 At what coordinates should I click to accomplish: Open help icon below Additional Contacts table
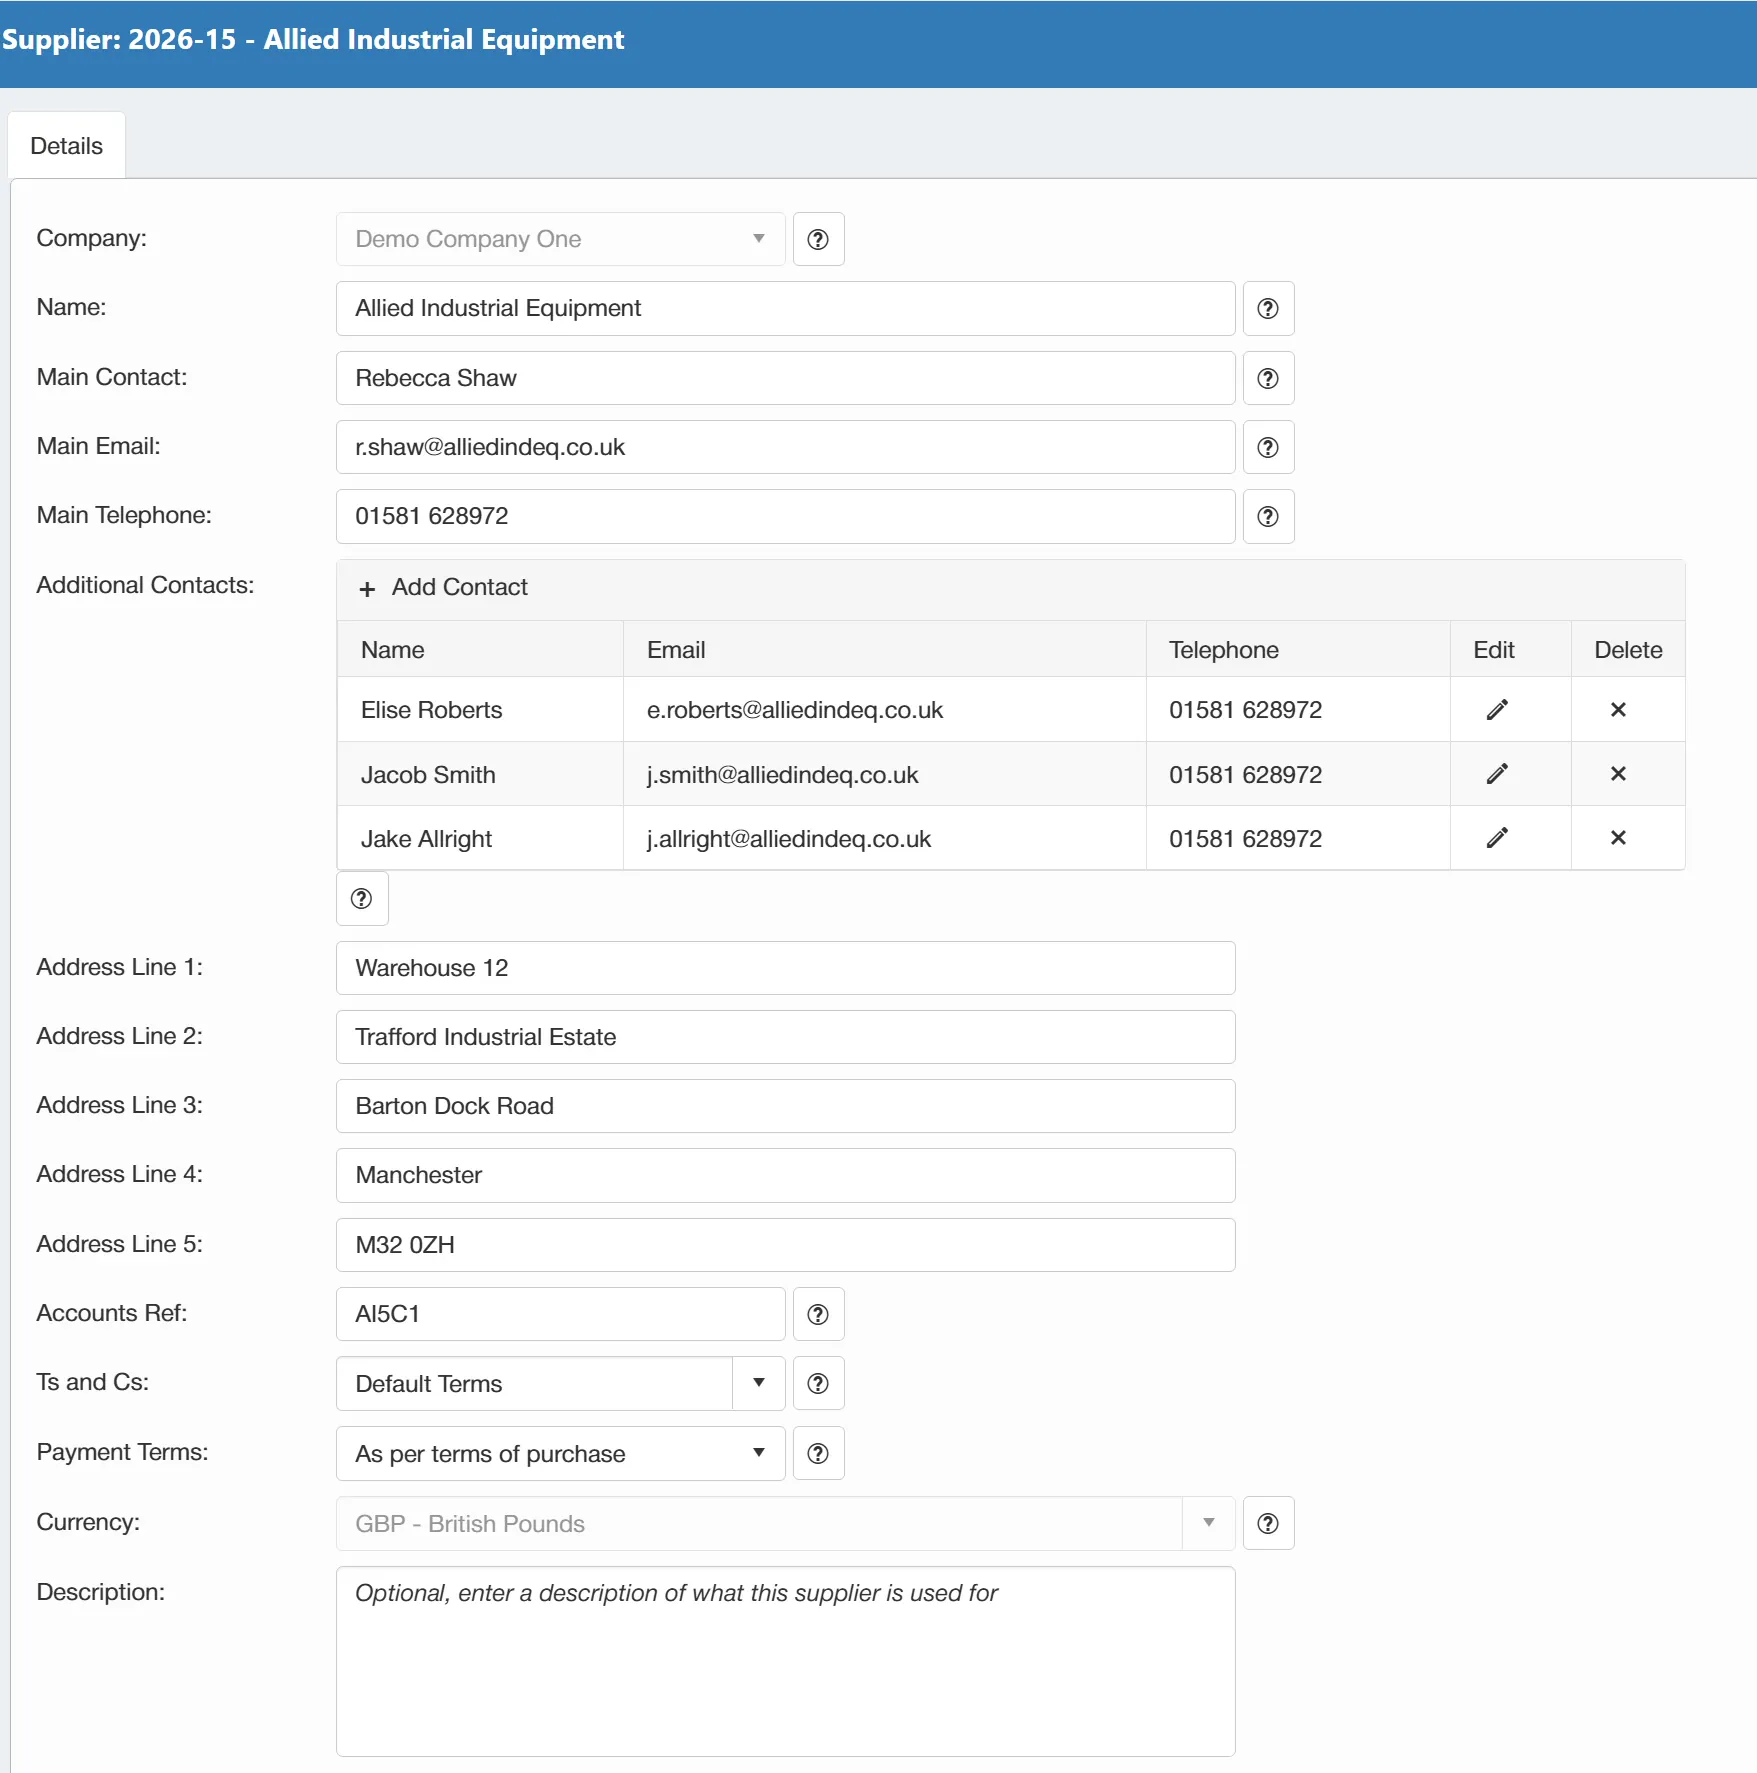pyautogui.click(x=362, y=898)
